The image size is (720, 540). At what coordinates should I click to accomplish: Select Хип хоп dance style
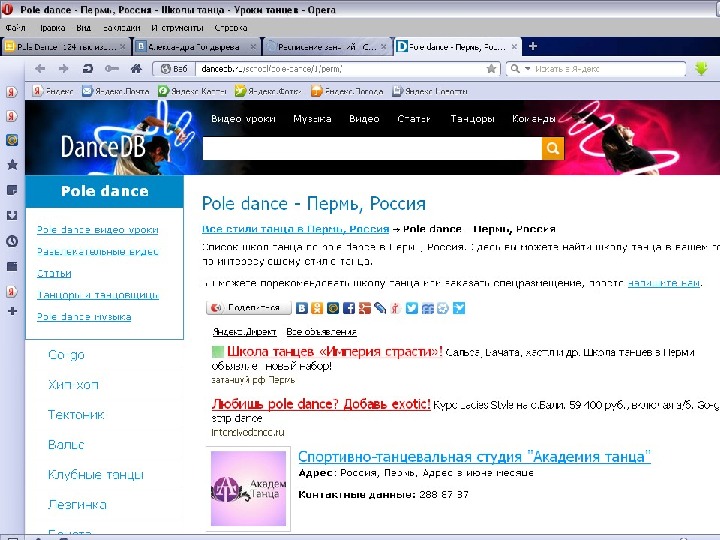coord(73,385)
